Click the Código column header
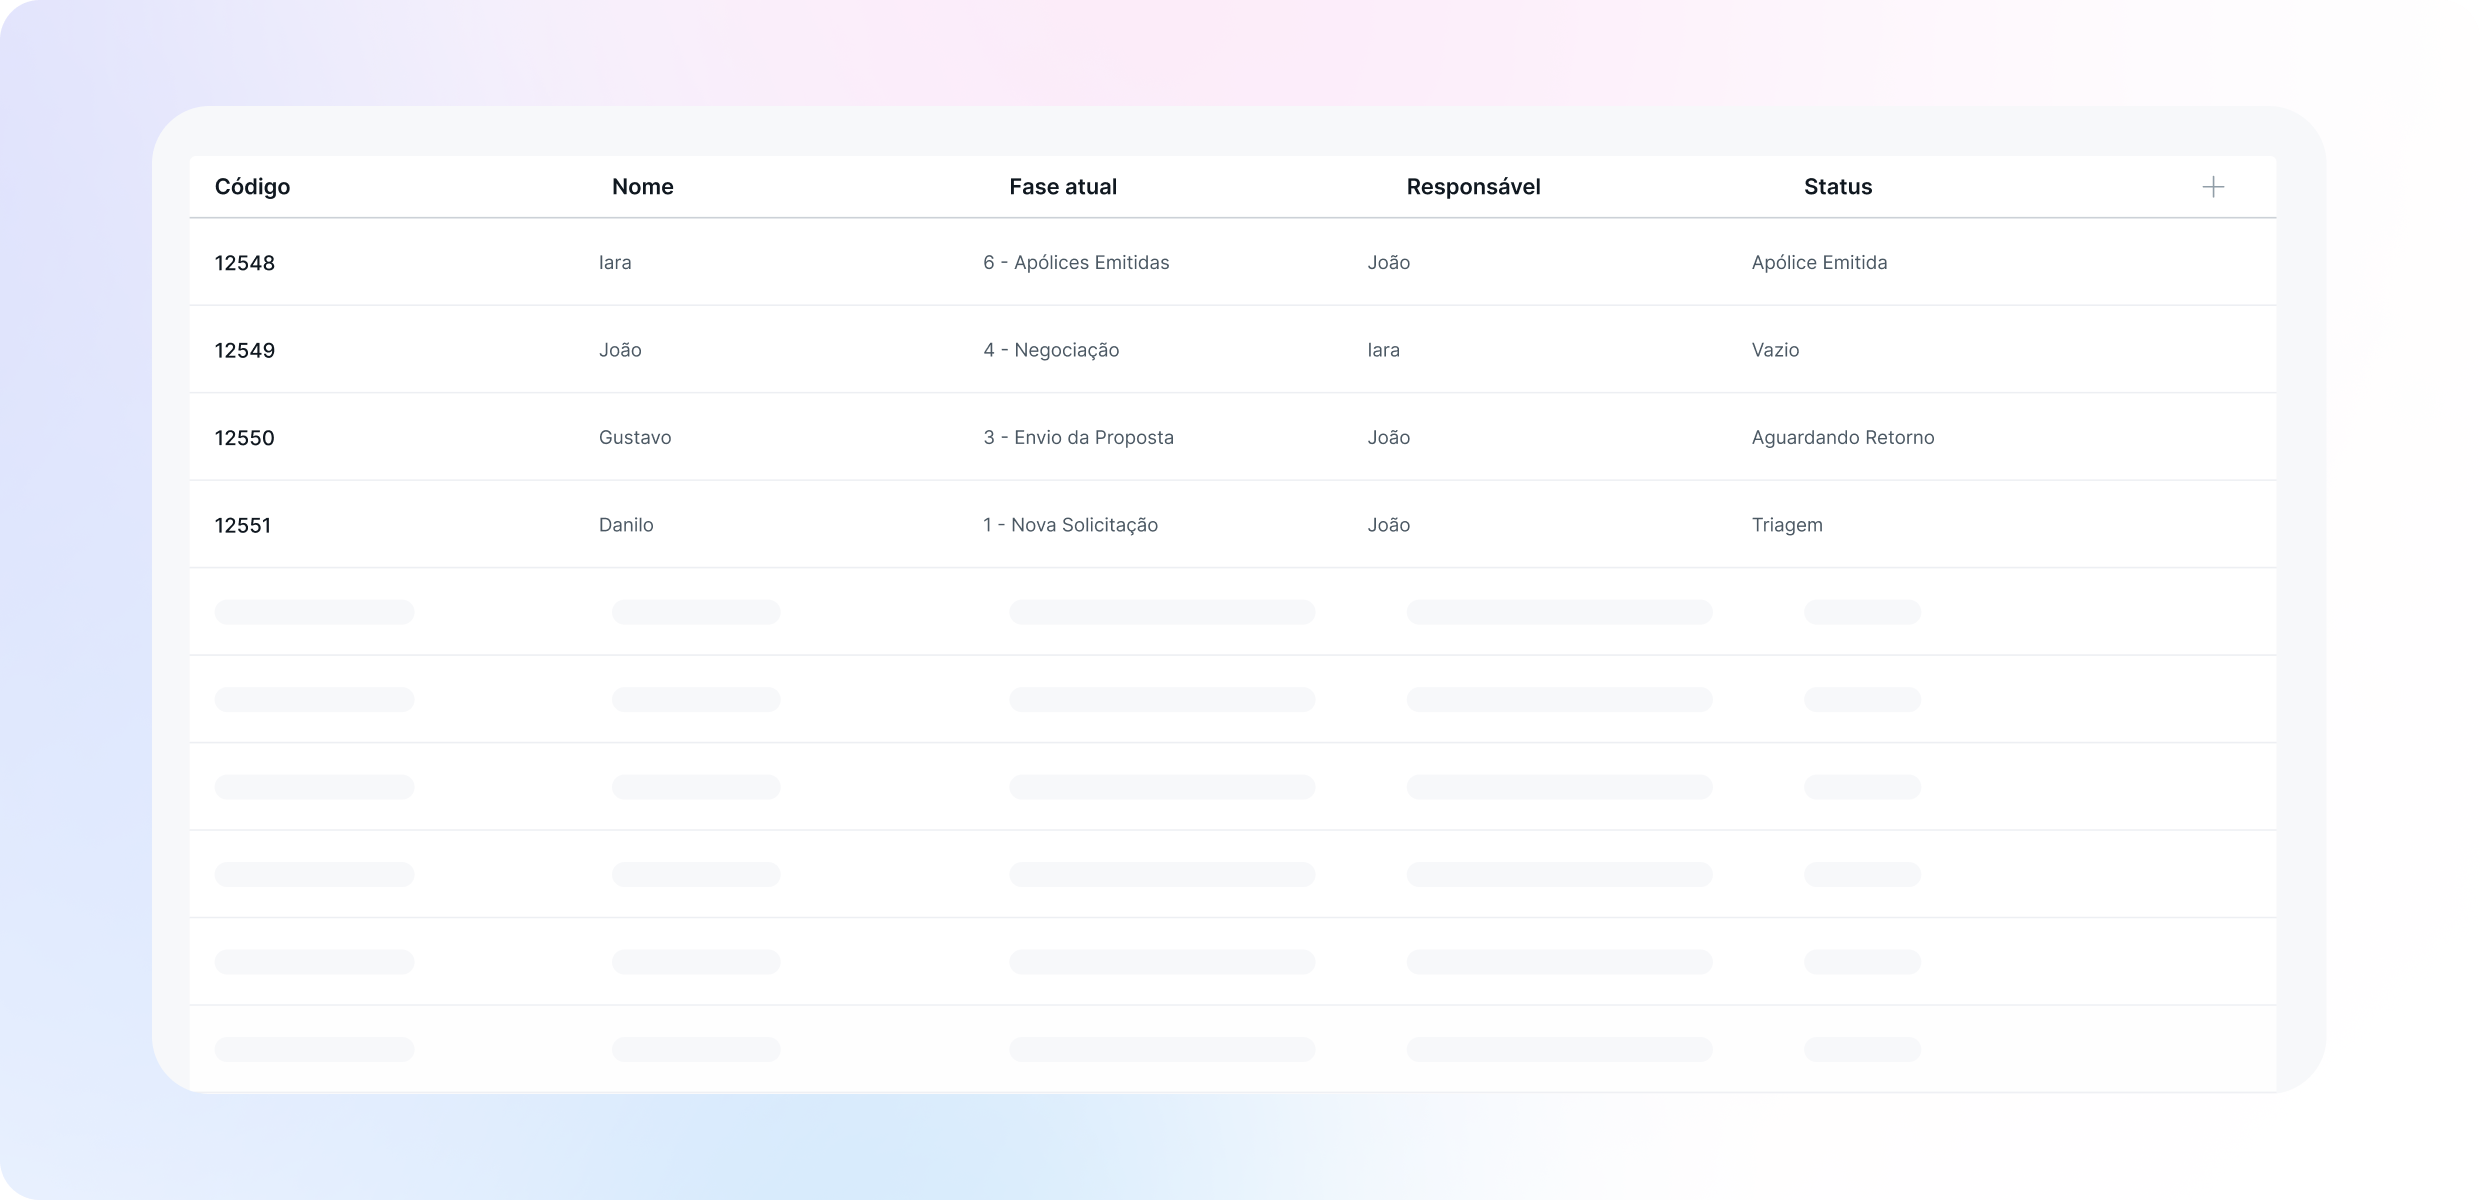 pos(252,187)
